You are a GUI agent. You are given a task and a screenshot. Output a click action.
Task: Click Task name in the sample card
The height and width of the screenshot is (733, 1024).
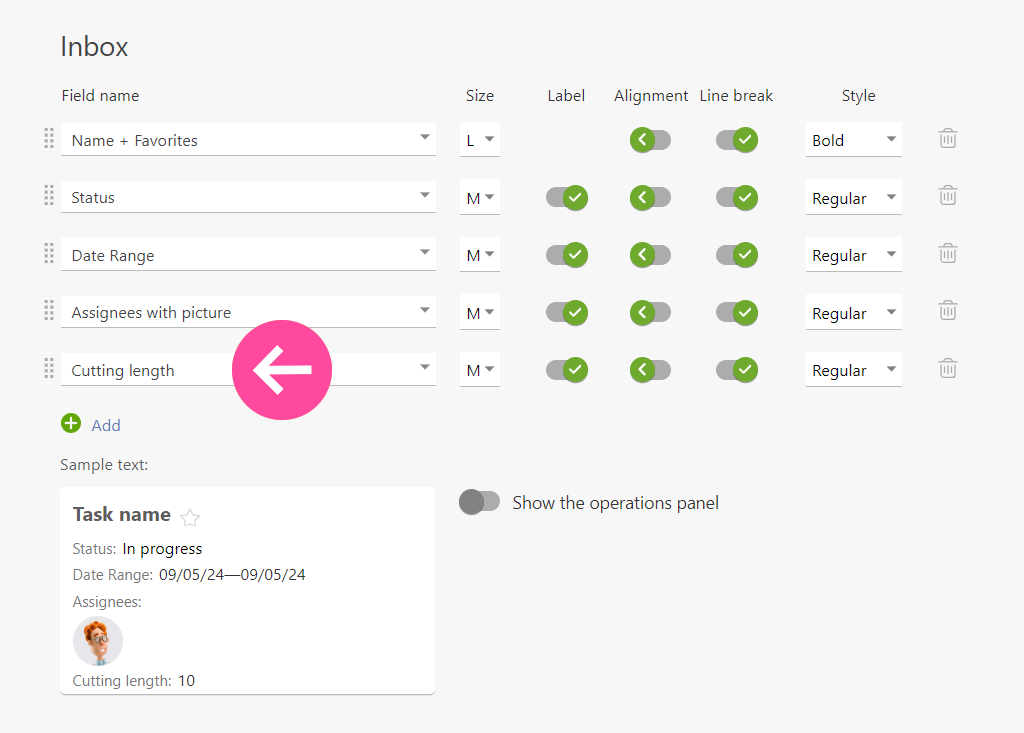(121, 514)
